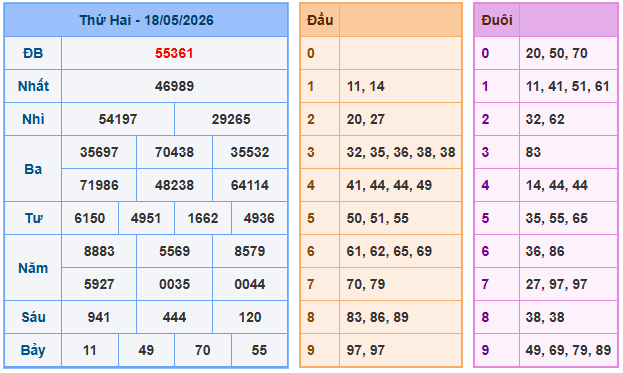Click the Đầu values '41, 44, 44, 49'

coord(389,185)
